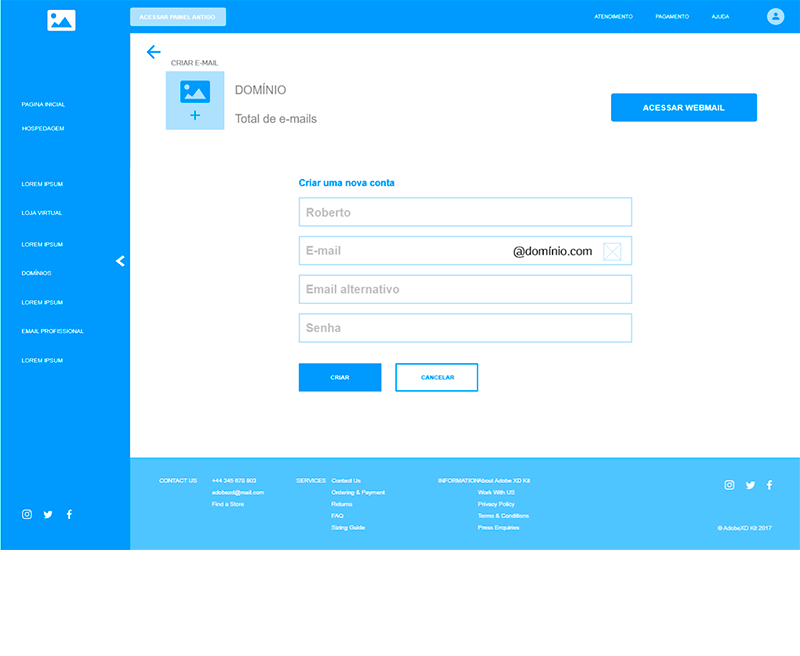Collapse the sidebar with the chevron arrow
800x656 pixels.
(120, 261)
